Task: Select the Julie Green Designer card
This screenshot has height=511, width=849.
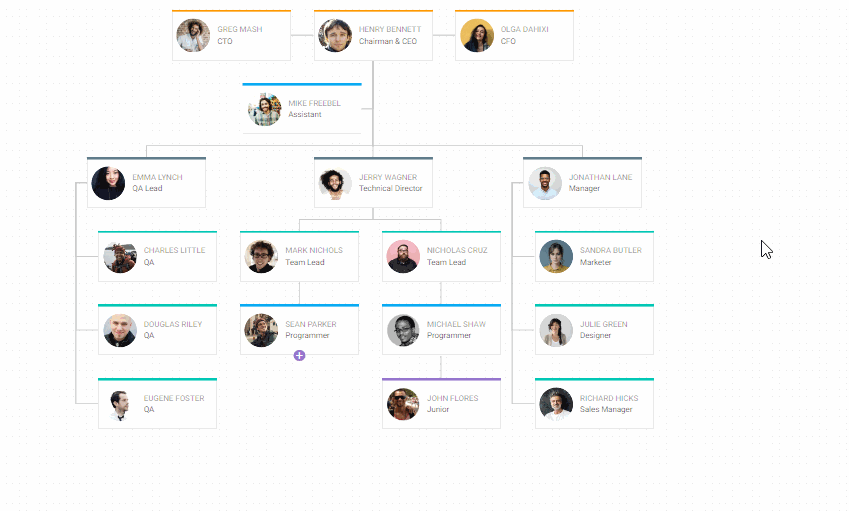Action: (x=594, y=330)
